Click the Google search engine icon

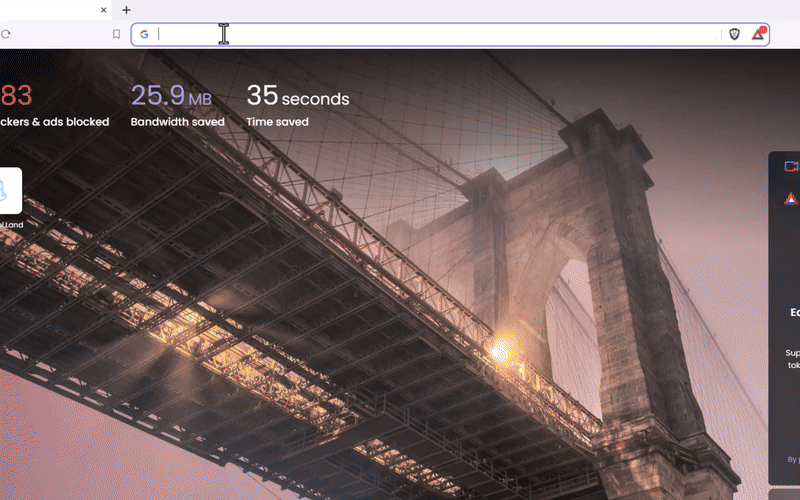(144, 34)
